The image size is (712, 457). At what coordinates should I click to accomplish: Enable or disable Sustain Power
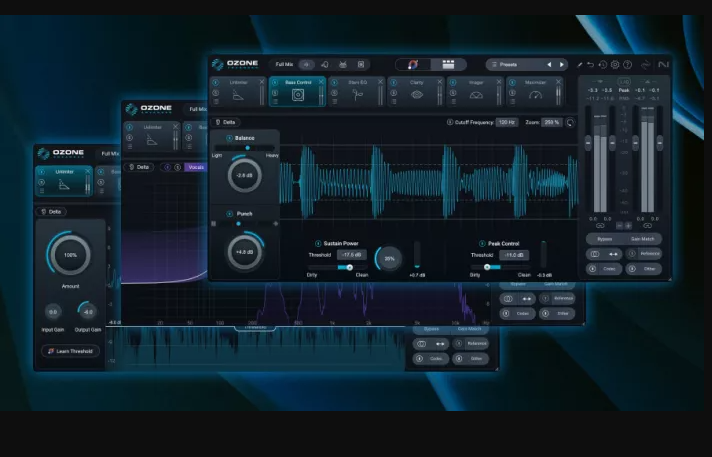(318, 243)
